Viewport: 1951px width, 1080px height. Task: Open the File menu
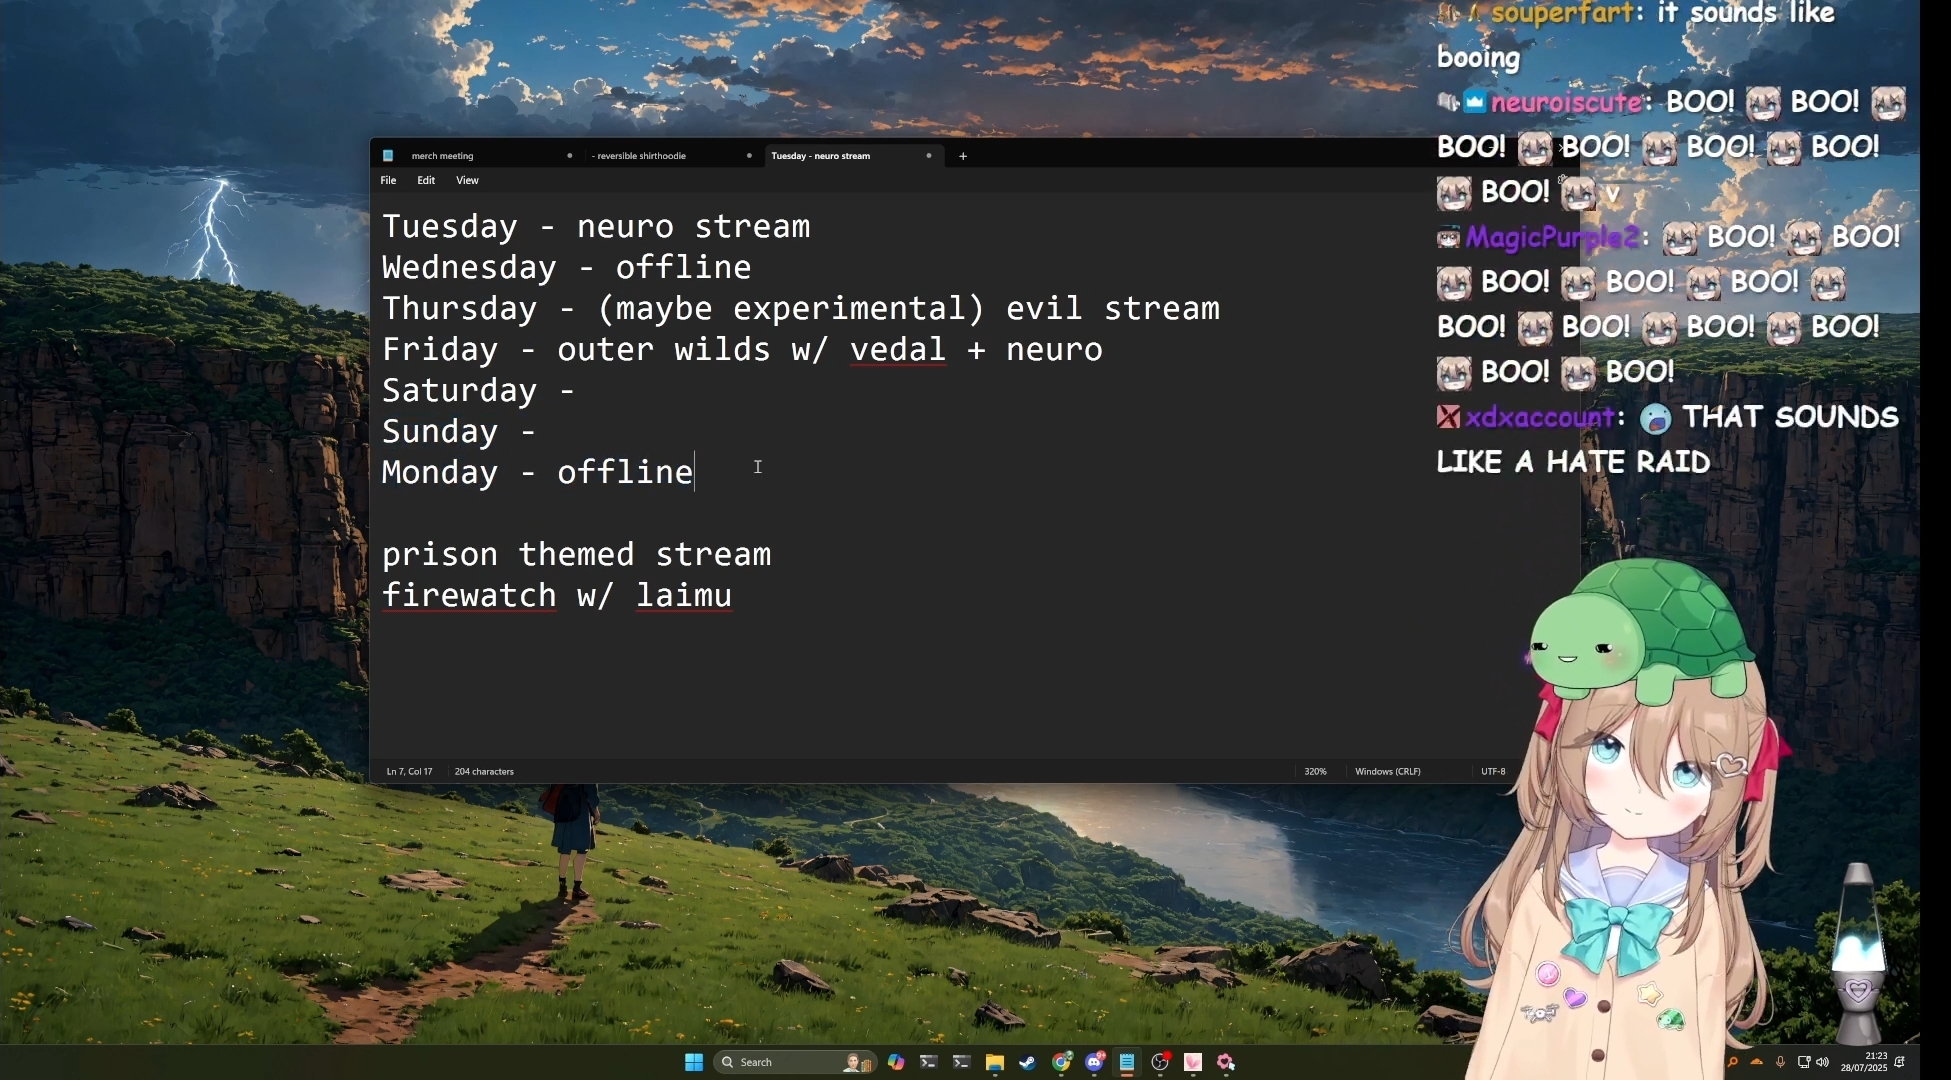coord(388,181)
